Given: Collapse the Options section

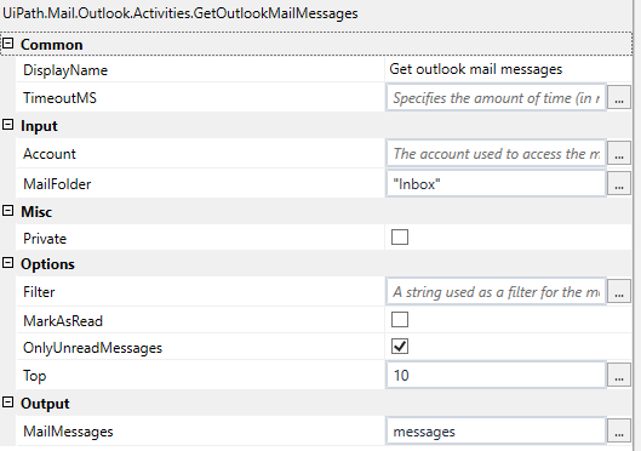Looking at the screenshot, I should pyautogui.click(x=8, y=263).
